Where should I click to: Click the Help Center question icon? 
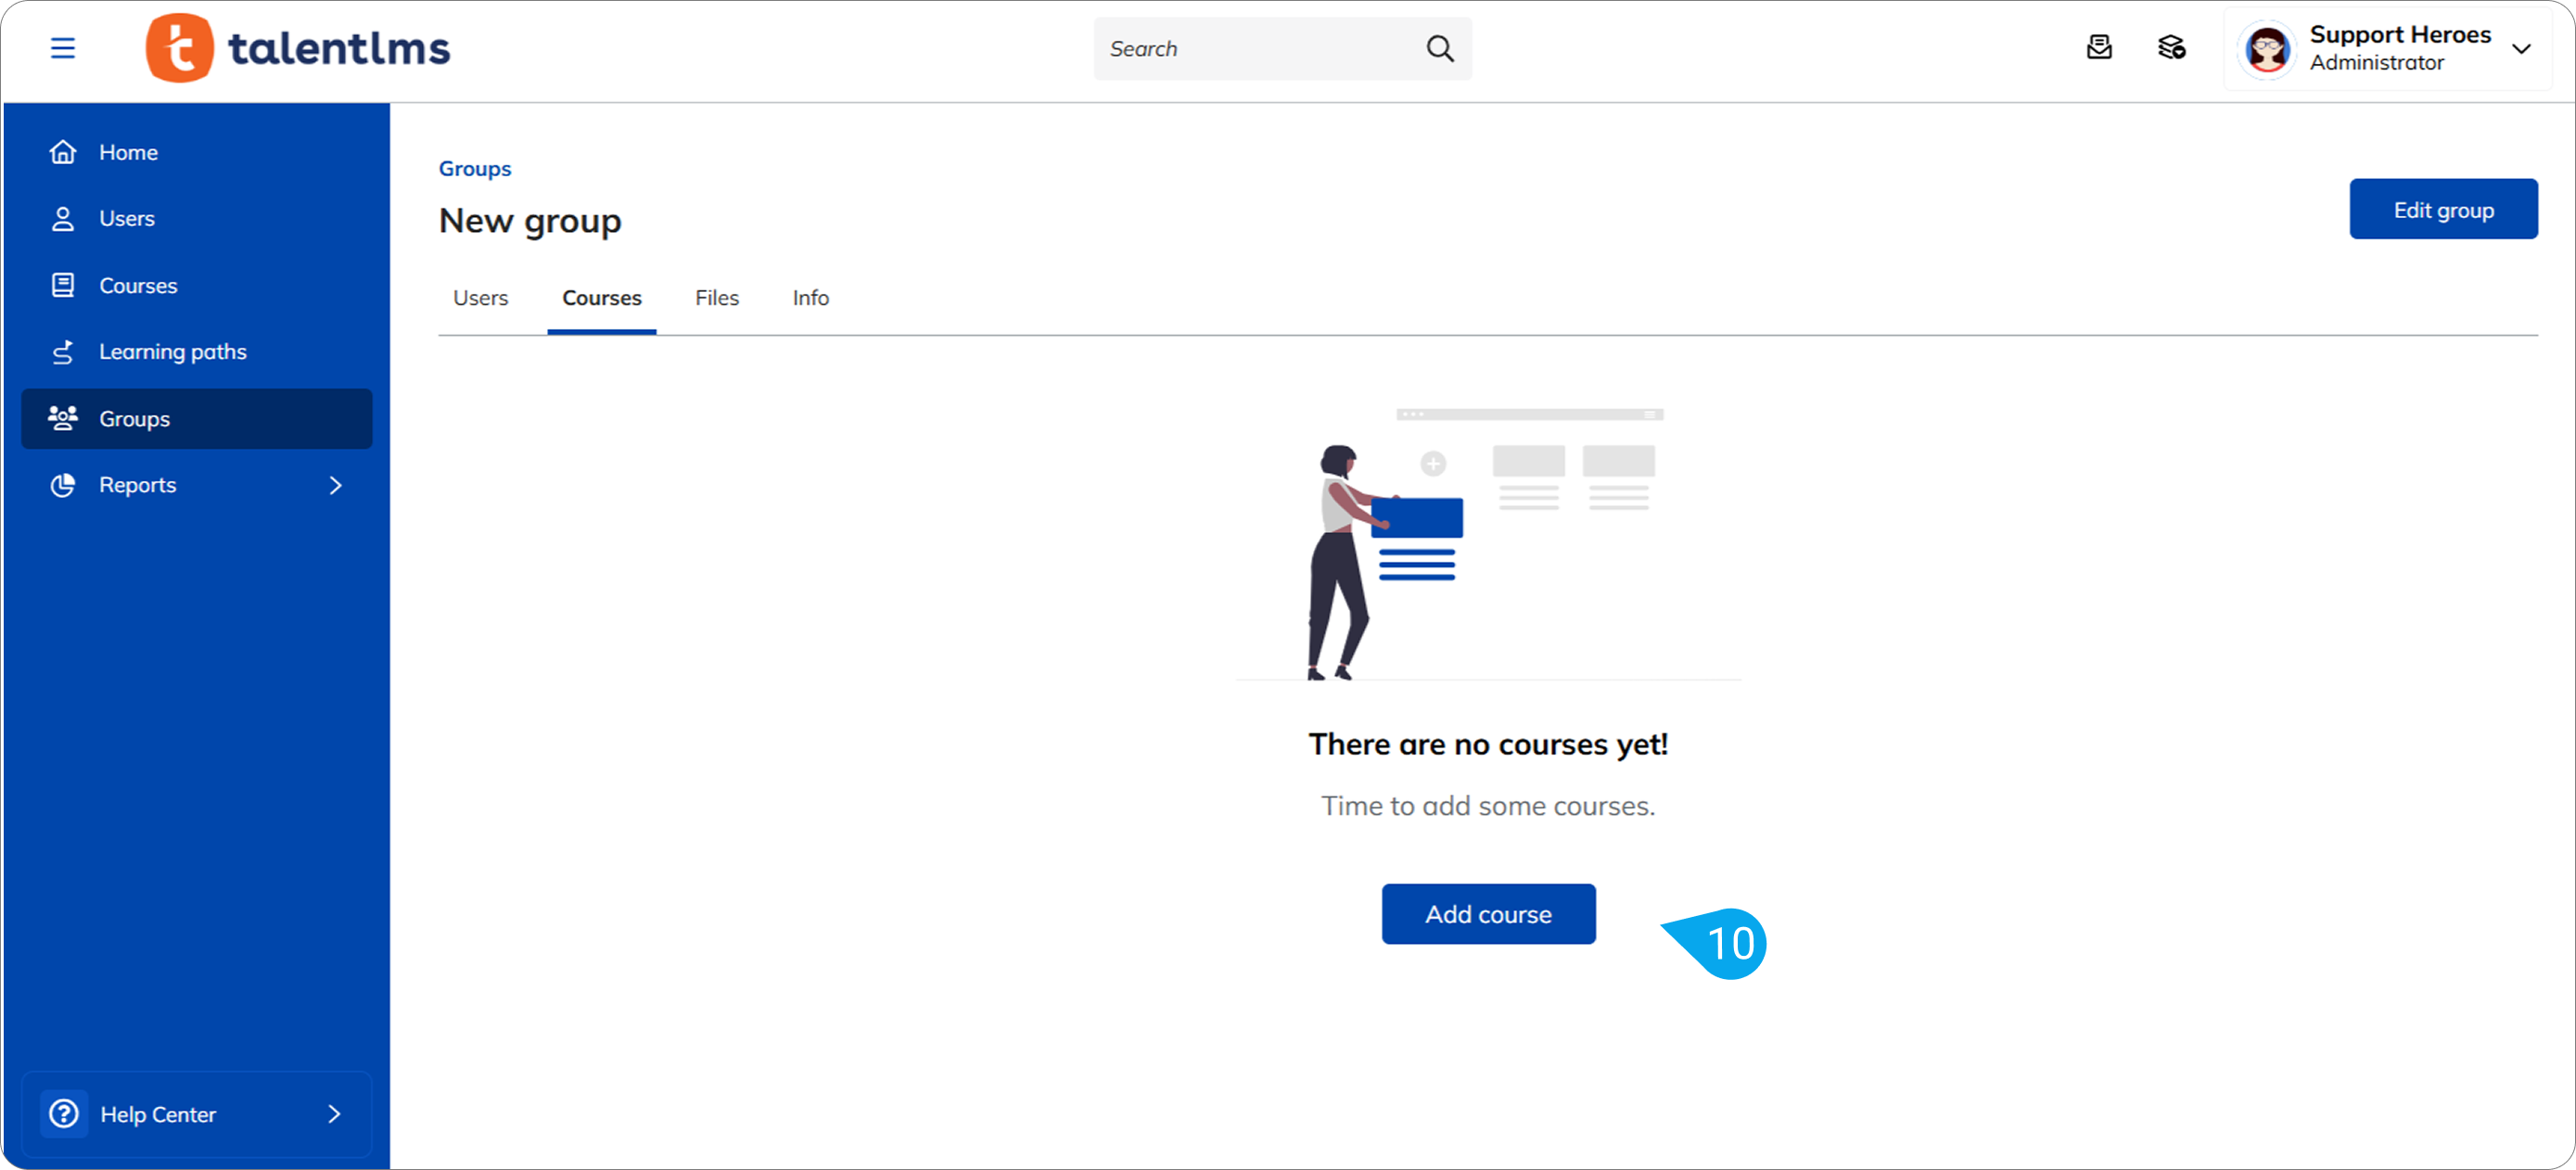[x=64, y=1113]
